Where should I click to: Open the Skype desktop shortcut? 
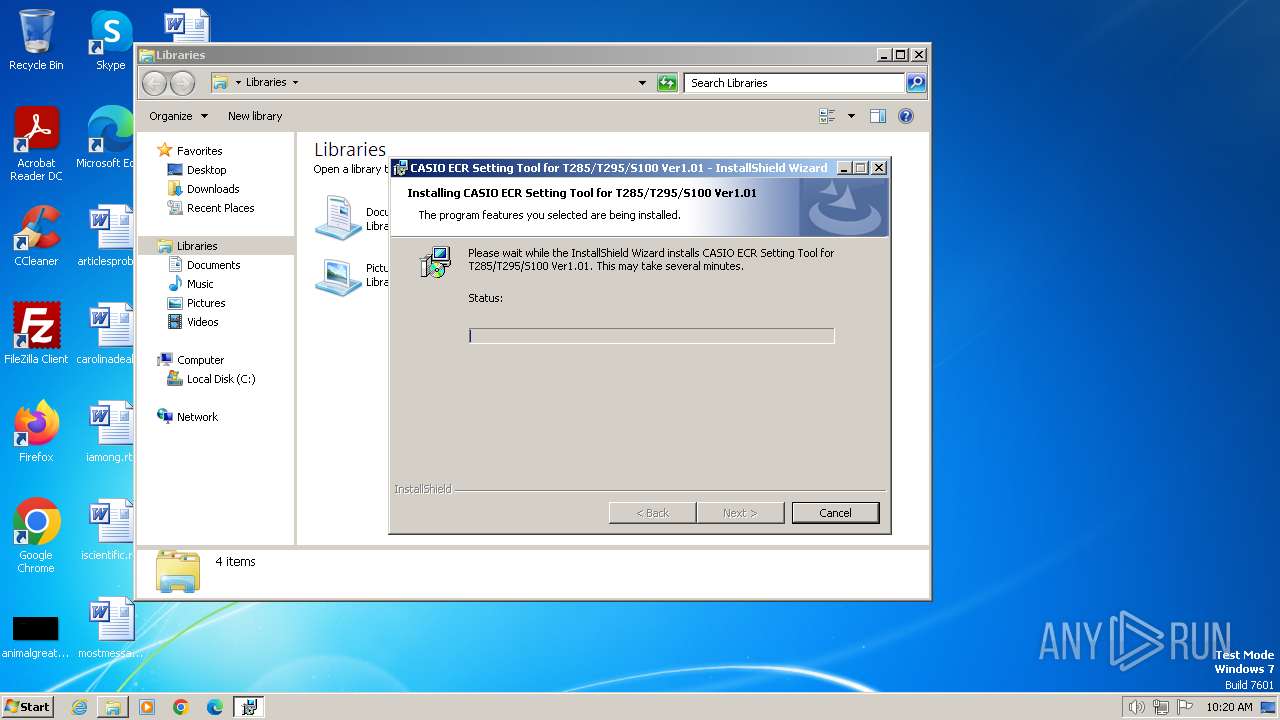pos(110,40)
